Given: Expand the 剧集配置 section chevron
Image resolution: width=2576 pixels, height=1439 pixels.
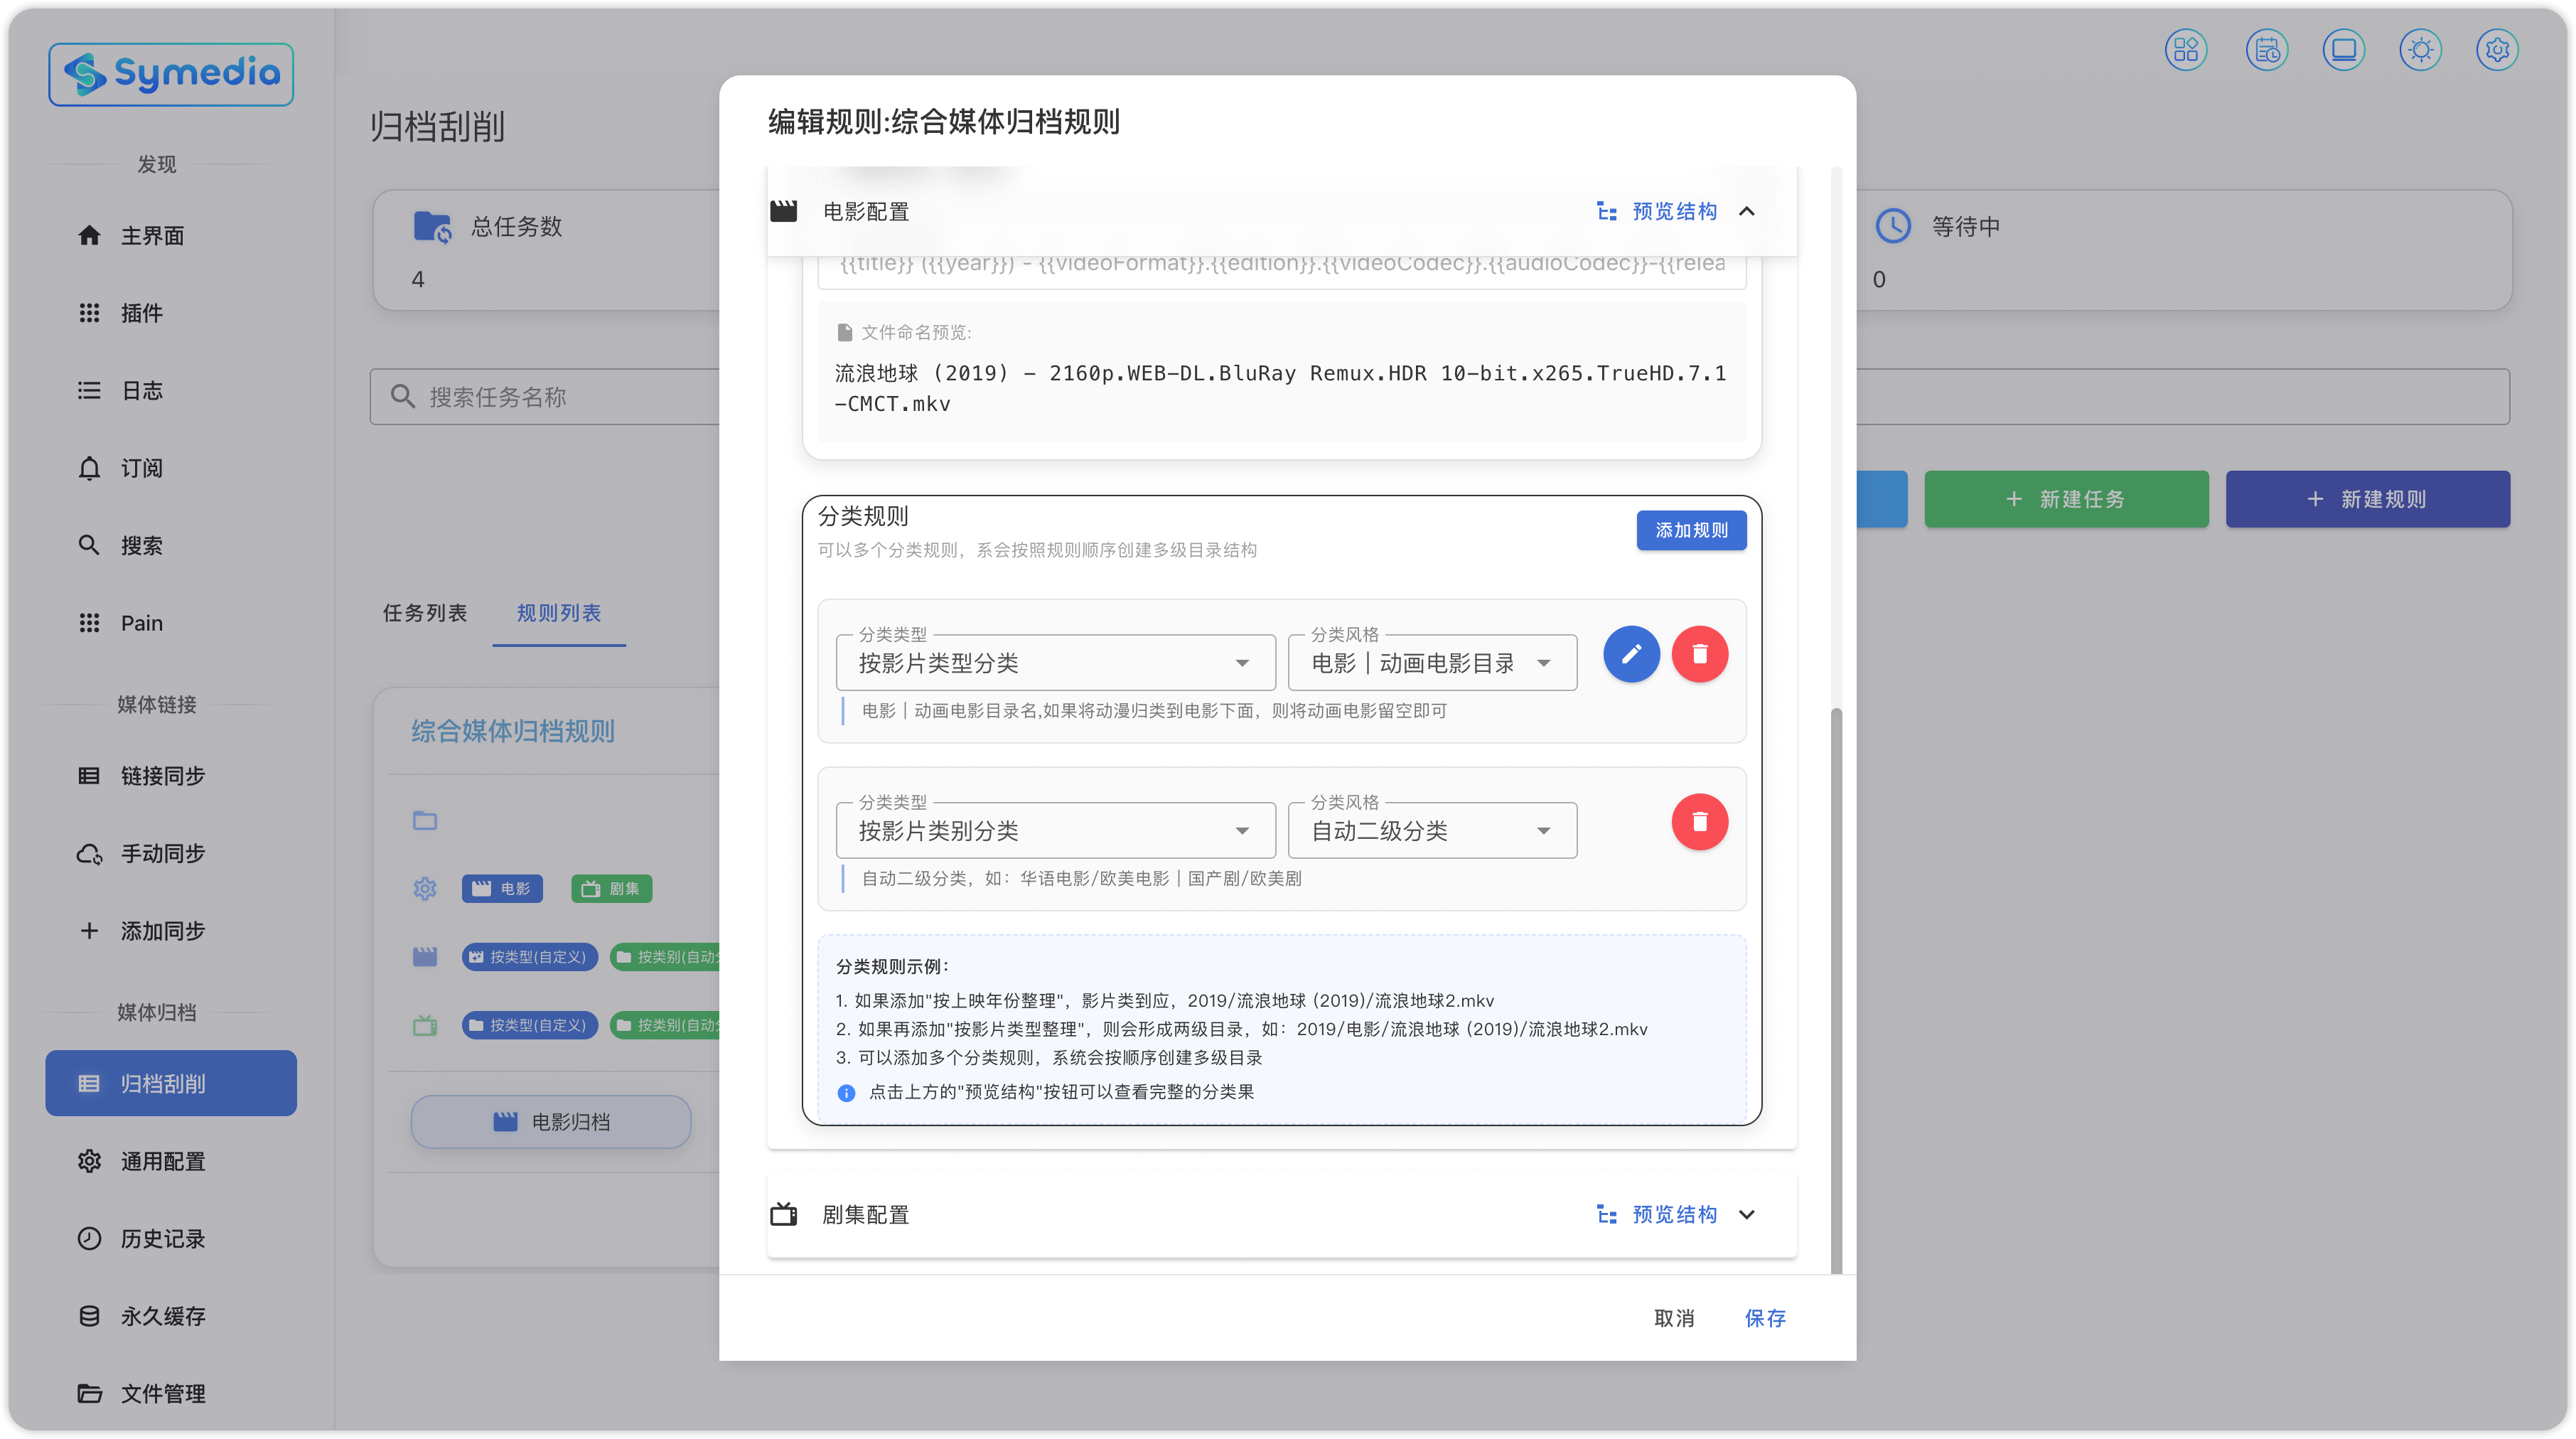Looking at the screenshot, I should tap(1747, 1214).
